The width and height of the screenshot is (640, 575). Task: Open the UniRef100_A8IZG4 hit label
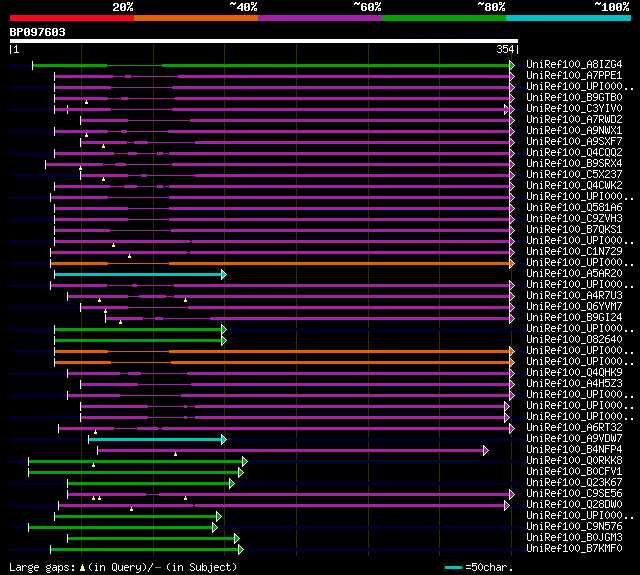(573, 65)
